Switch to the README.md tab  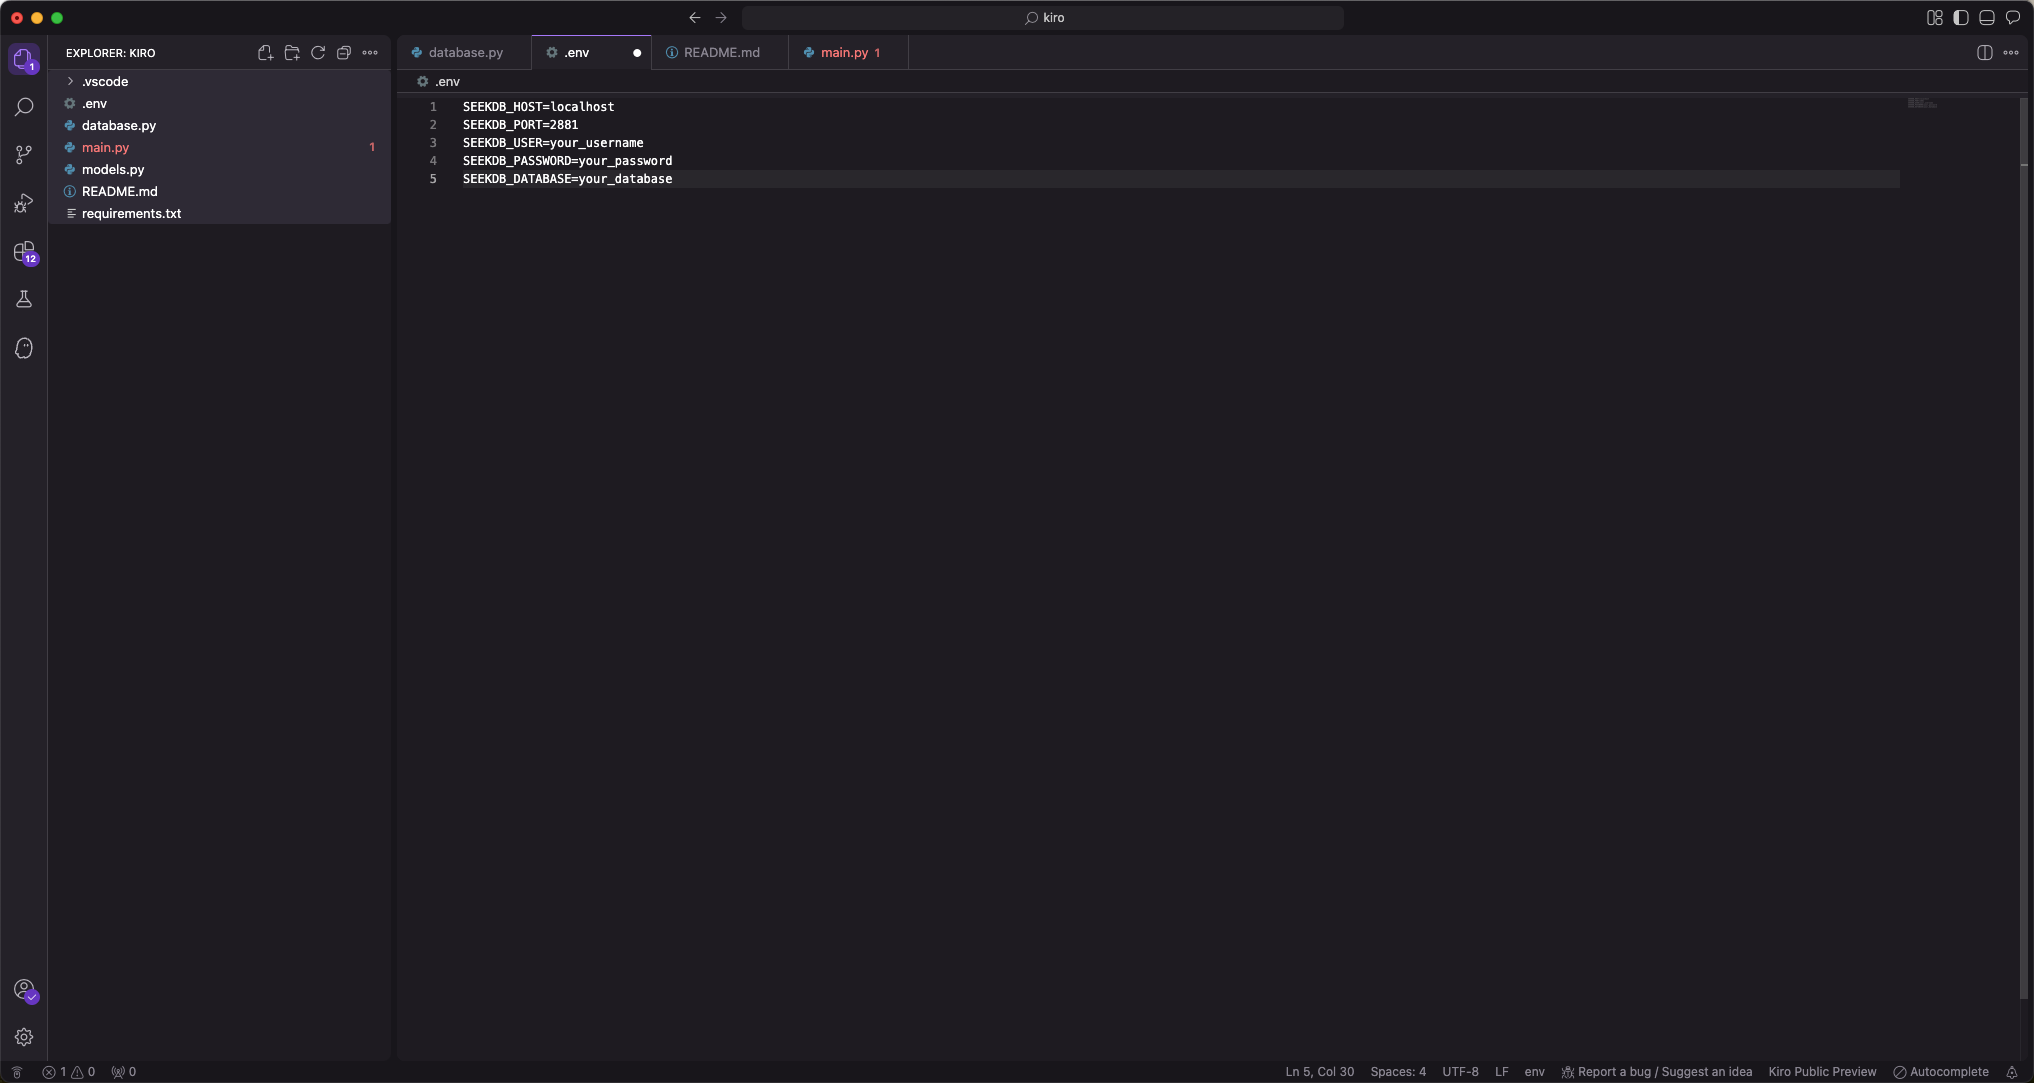(x=721, y=53)
